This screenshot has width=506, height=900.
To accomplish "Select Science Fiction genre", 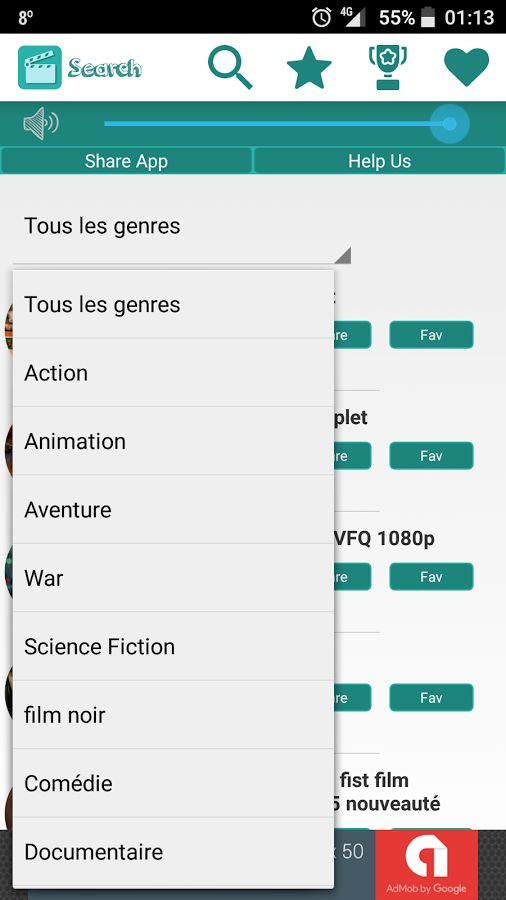I will pos(173,646).
